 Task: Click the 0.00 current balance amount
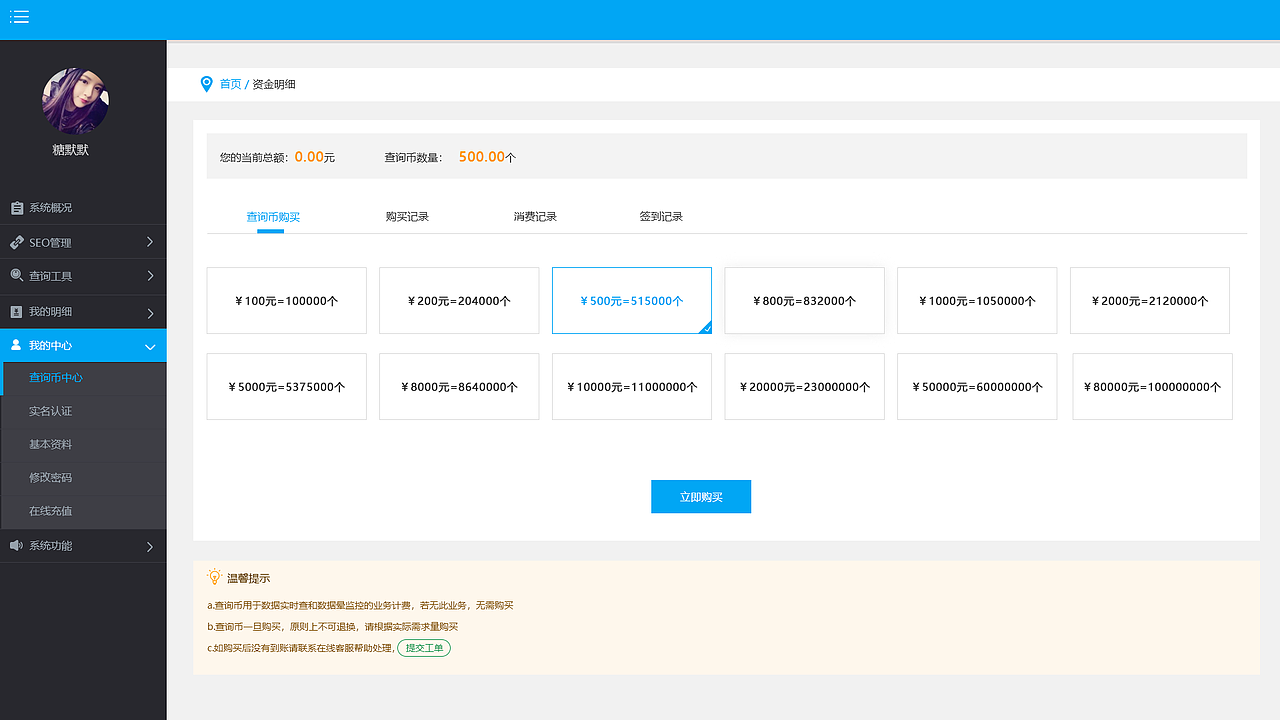click(x=309, y=157)
